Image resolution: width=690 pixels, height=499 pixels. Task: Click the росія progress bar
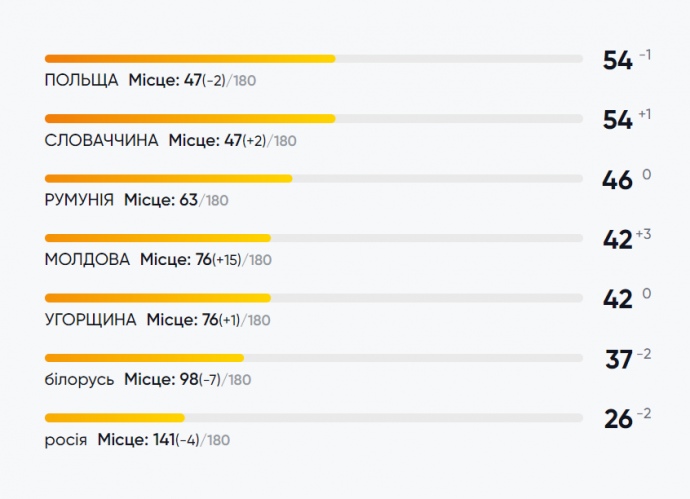314,417
